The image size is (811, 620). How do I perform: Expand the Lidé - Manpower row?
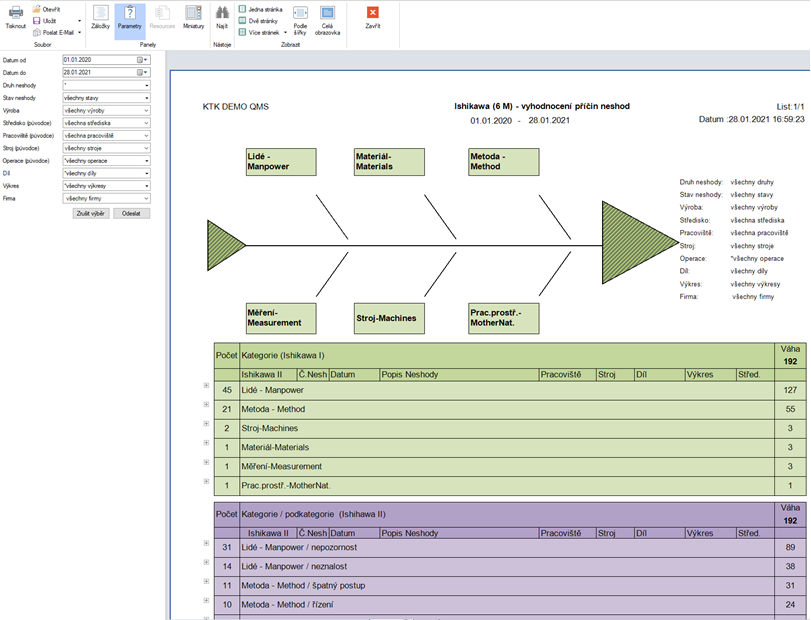click(x=206, y=386)
